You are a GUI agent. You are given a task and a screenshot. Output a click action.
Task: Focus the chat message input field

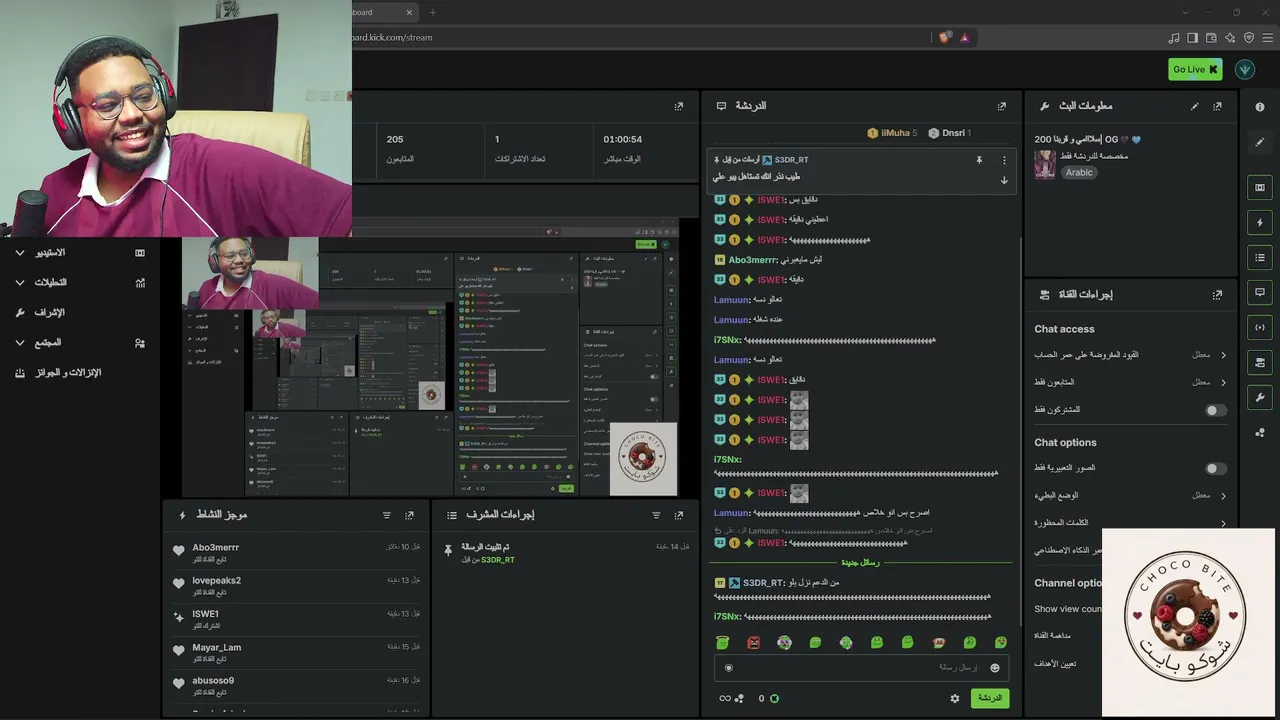(x=861, y=668)
